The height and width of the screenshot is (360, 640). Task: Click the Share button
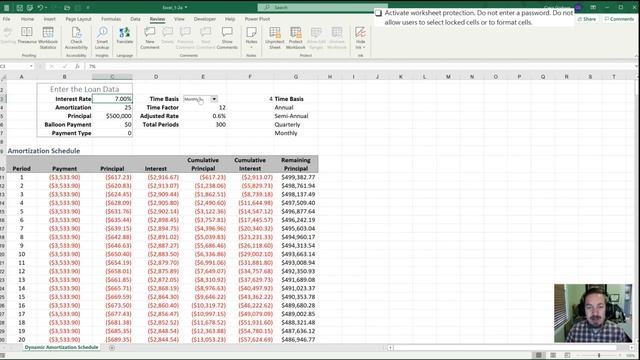coord(587,19)
